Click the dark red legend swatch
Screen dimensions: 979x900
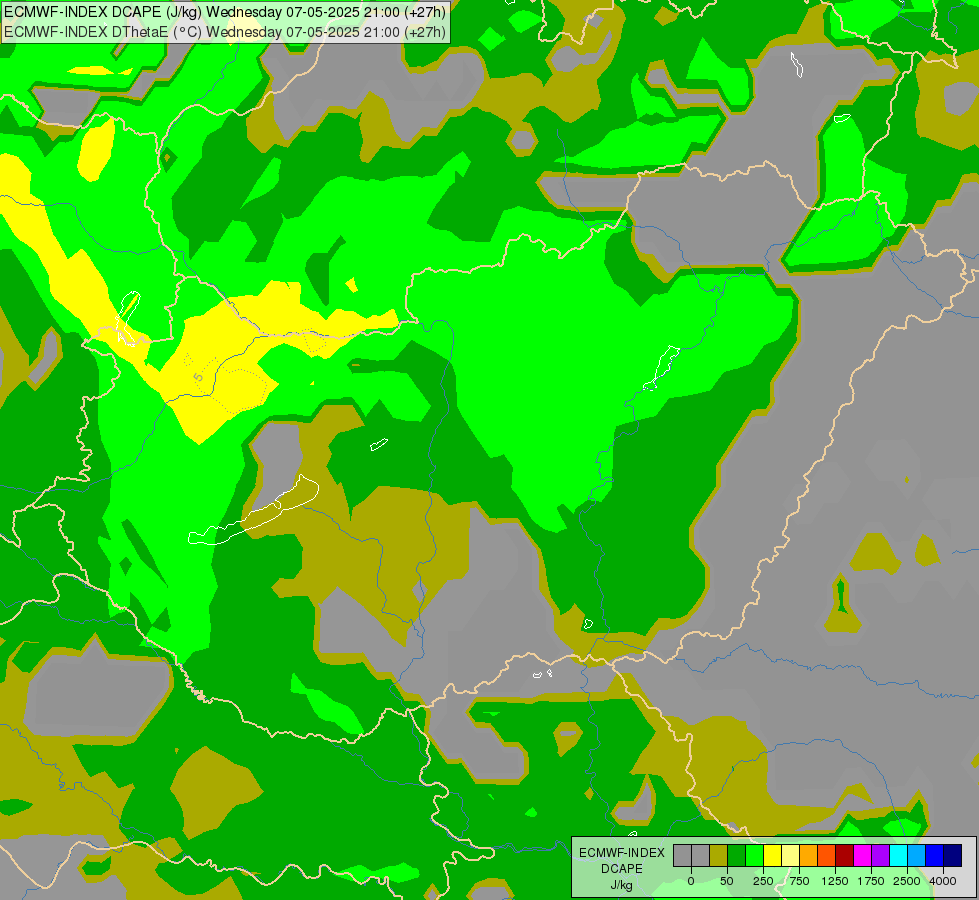tap(845, 856)
